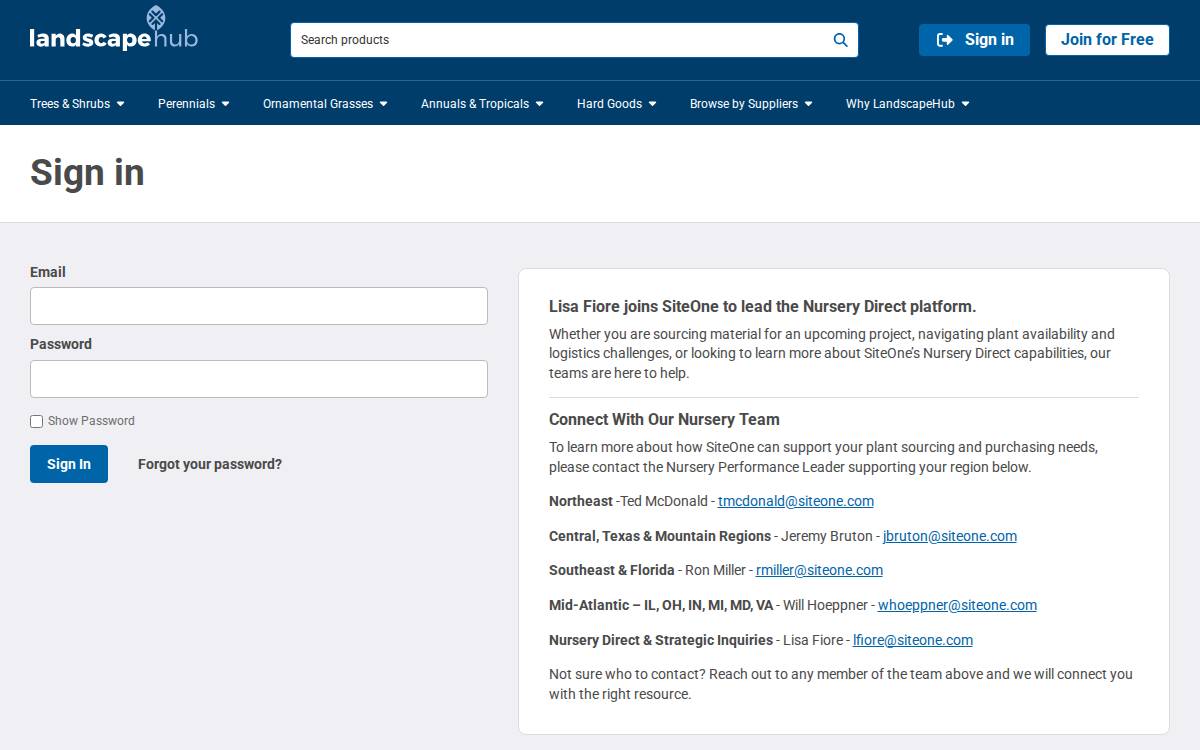Image resolution: width=1200 pixels, height=750 pixels.
Task: Click into the Email input field
Action: coord(259,306)
